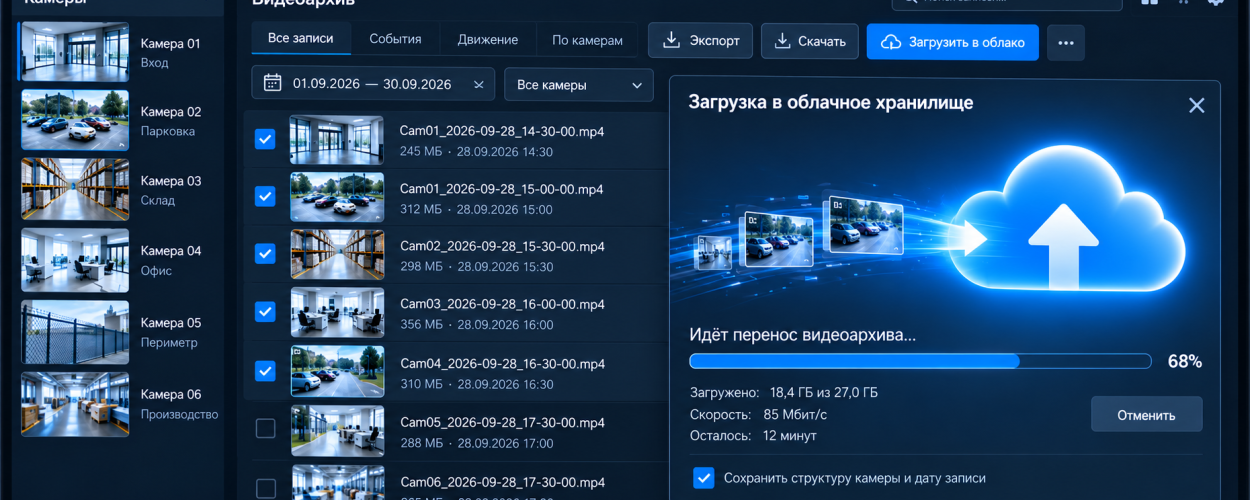Open the По камерам tab
Screen dimensions: 1250x500
coord(587,40)
